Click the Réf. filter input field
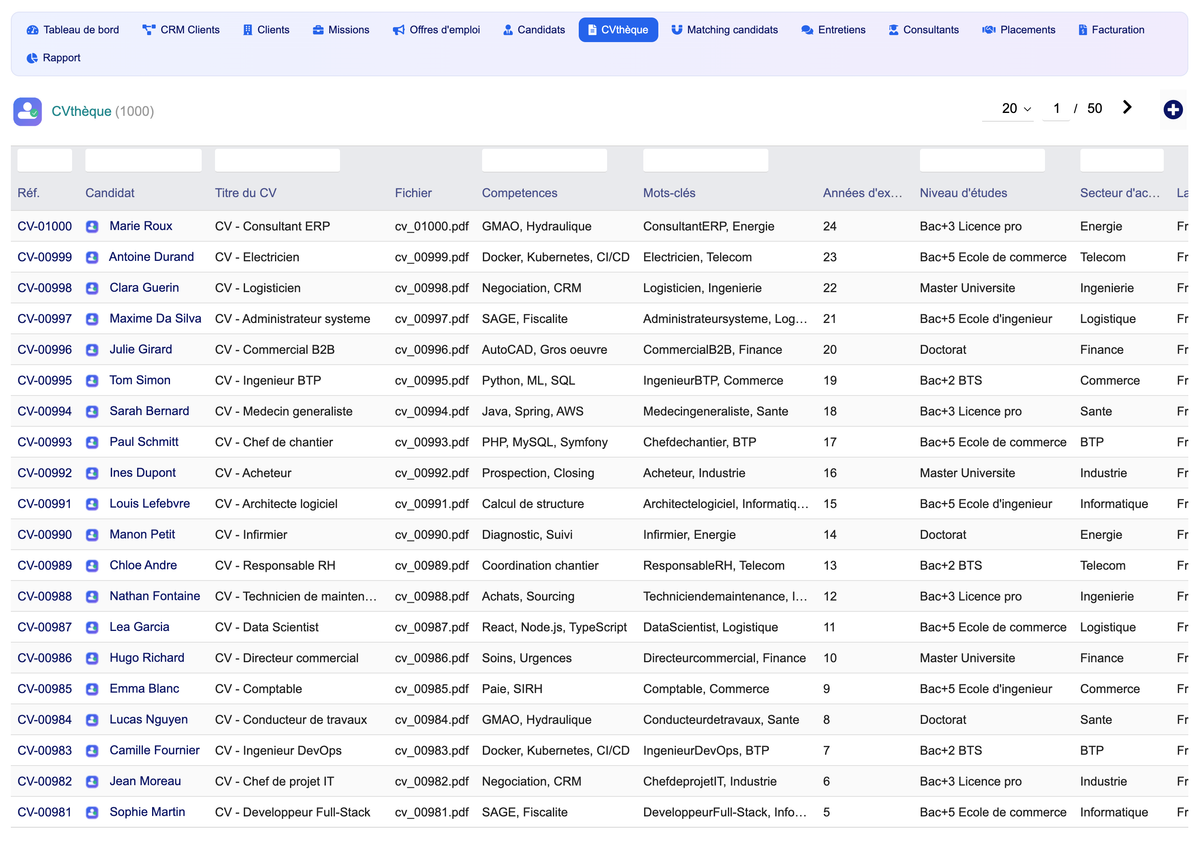1200x861 pixels. [45, 160]
